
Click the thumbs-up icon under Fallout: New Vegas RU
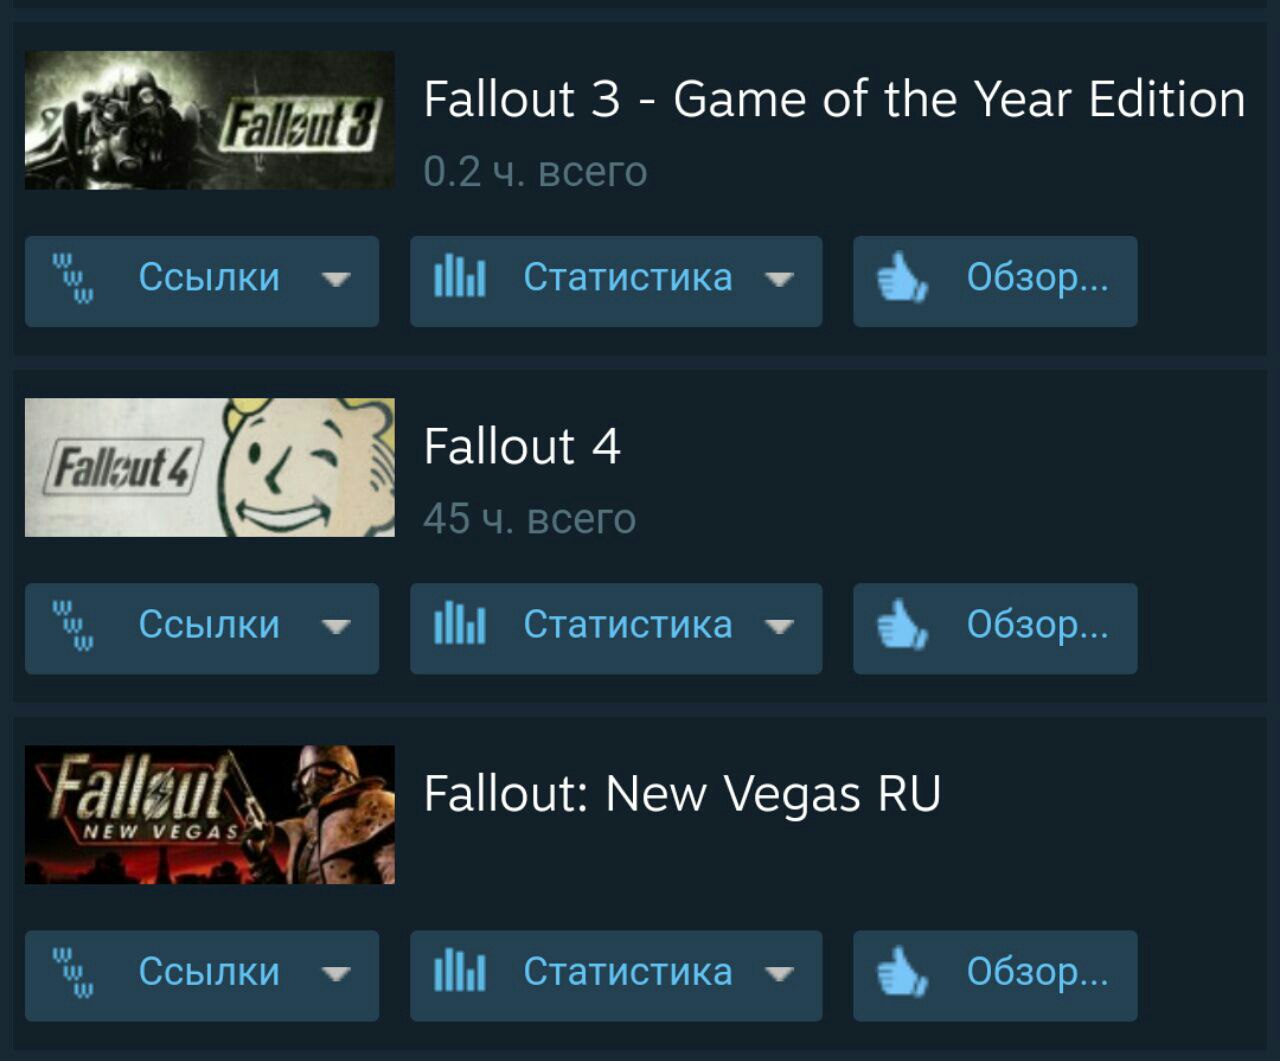click(x=902, y=972)
